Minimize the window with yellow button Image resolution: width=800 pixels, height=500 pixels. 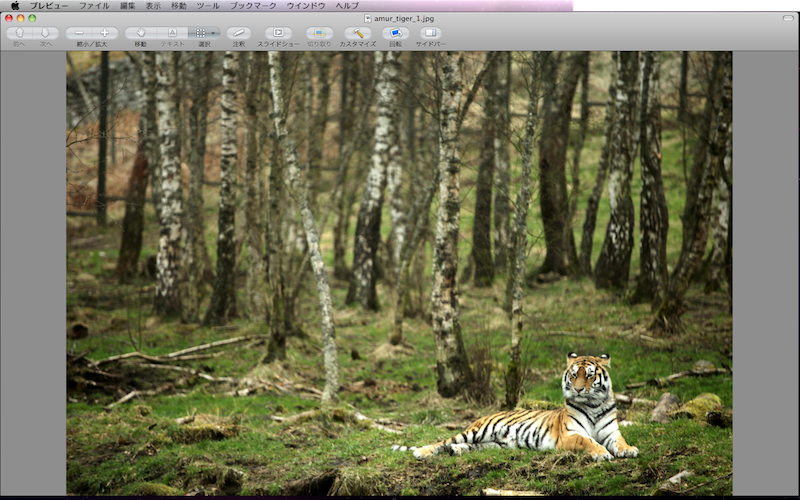point(20,18)
